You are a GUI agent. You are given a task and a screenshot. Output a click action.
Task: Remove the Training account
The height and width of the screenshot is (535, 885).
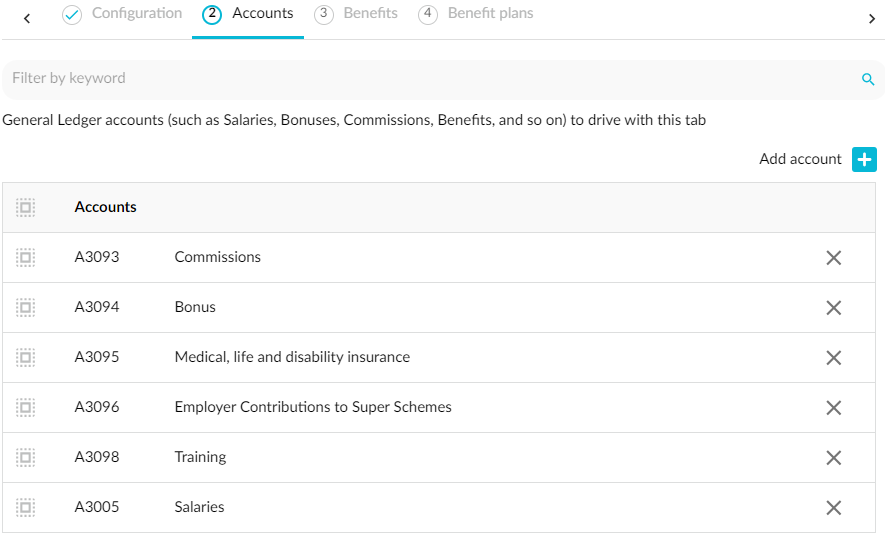tap(833, 458)
